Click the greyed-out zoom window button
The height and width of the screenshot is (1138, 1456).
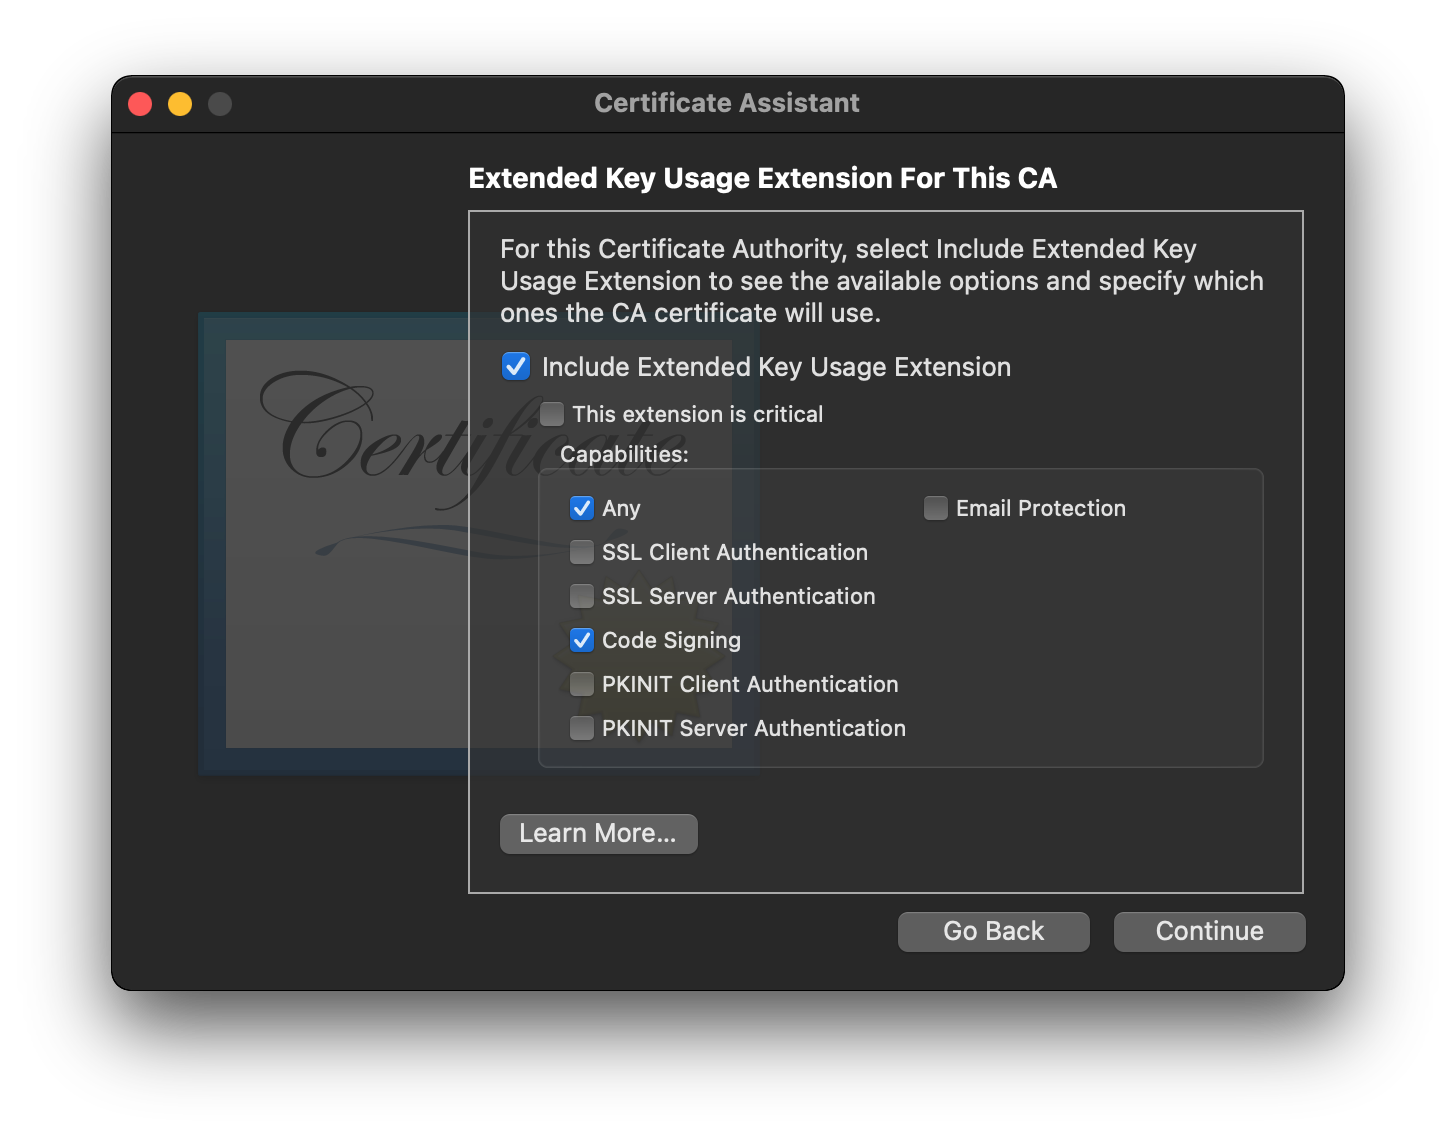(220, 104)
